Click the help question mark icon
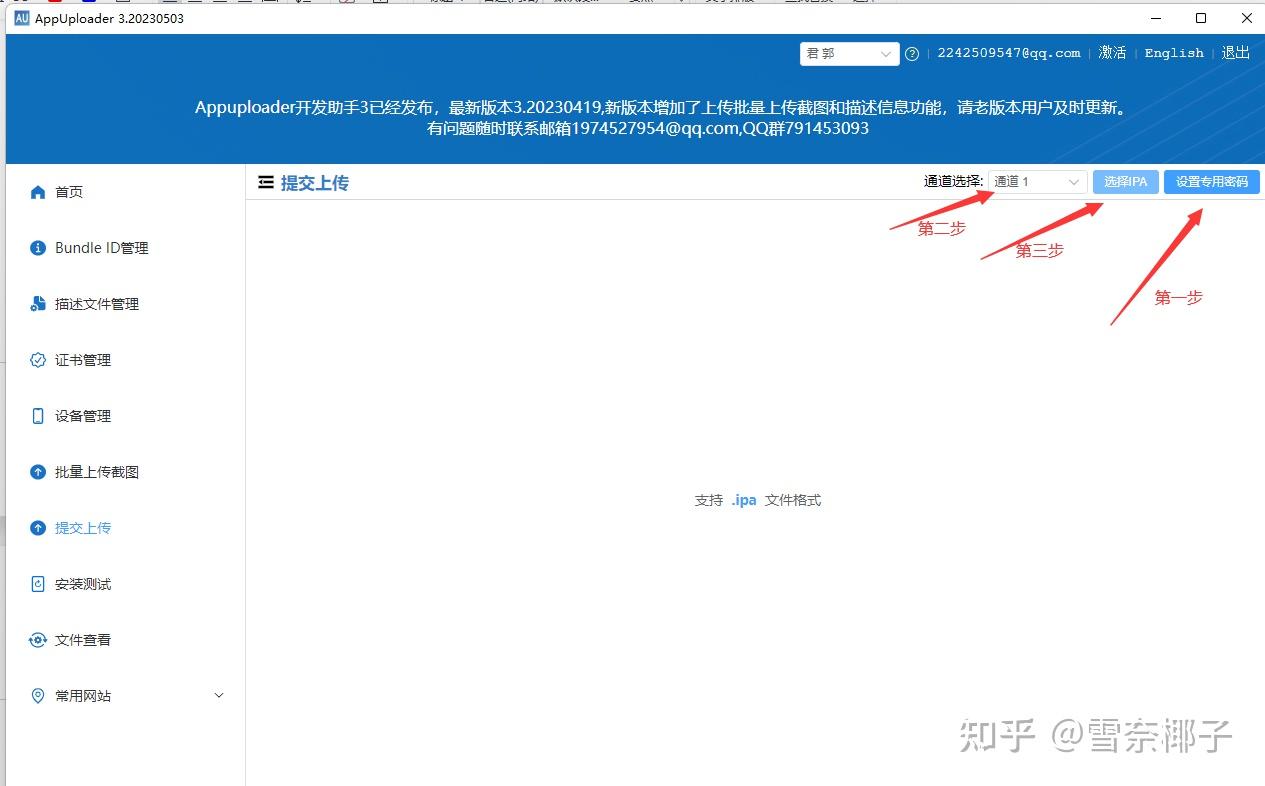The width and height of the screenshot is (1265, 786). pyautogui.click(x=911, y=54)
